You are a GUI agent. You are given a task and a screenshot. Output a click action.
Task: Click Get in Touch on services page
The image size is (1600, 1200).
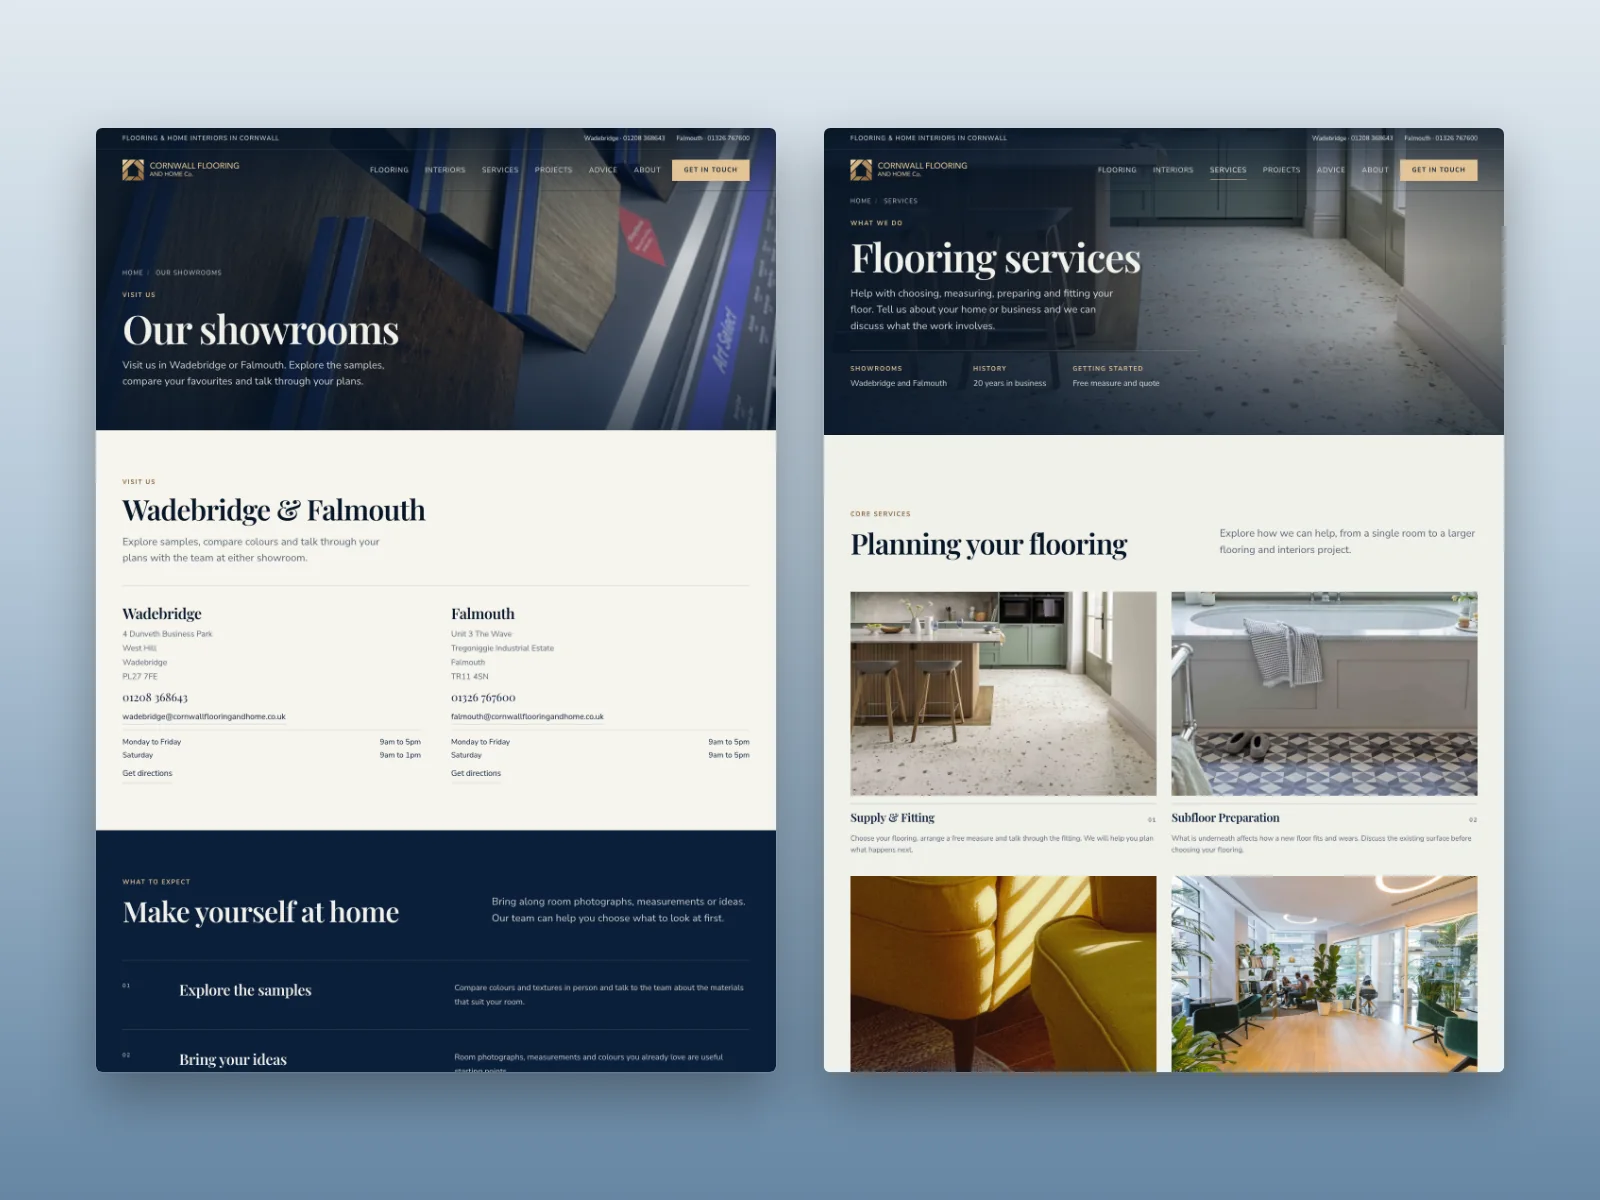click(1438, 170)
